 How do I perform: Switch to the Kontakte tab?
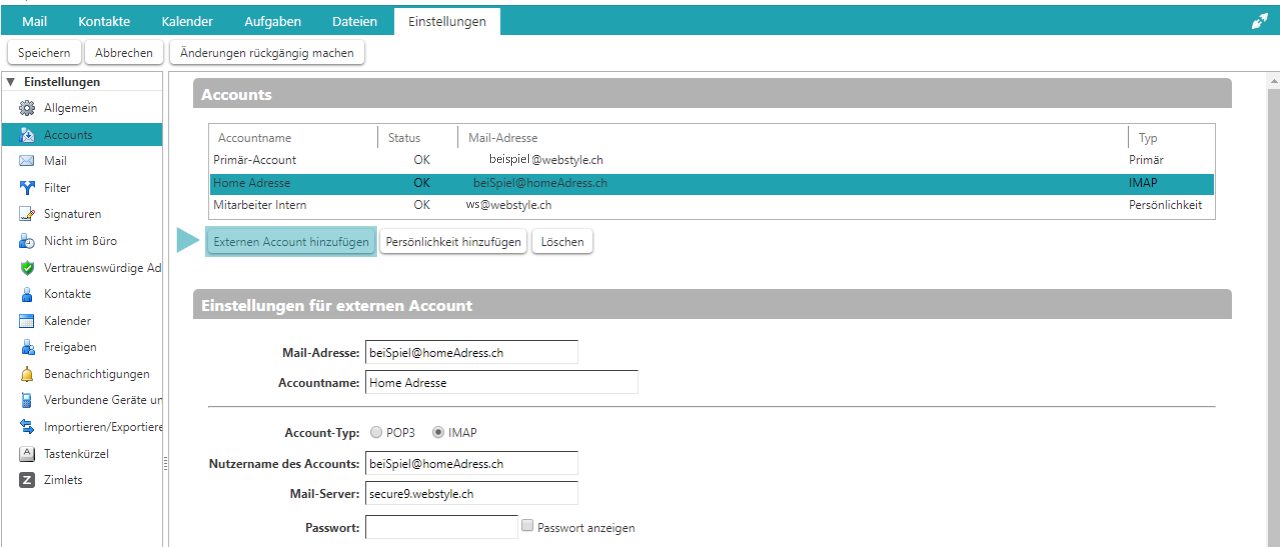coord(104,21)
